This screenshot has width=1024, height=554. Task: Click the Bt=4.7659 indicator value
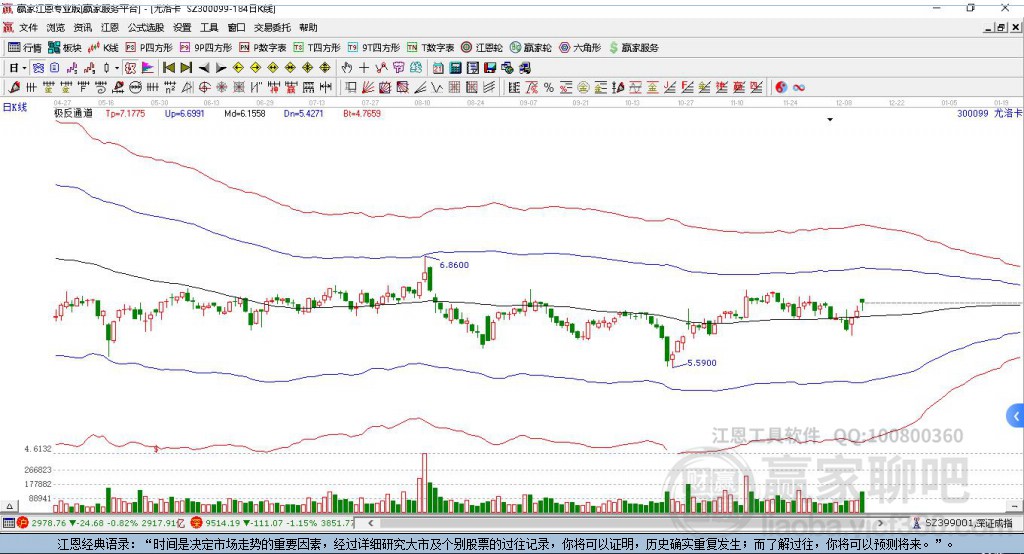click(362, 114)
